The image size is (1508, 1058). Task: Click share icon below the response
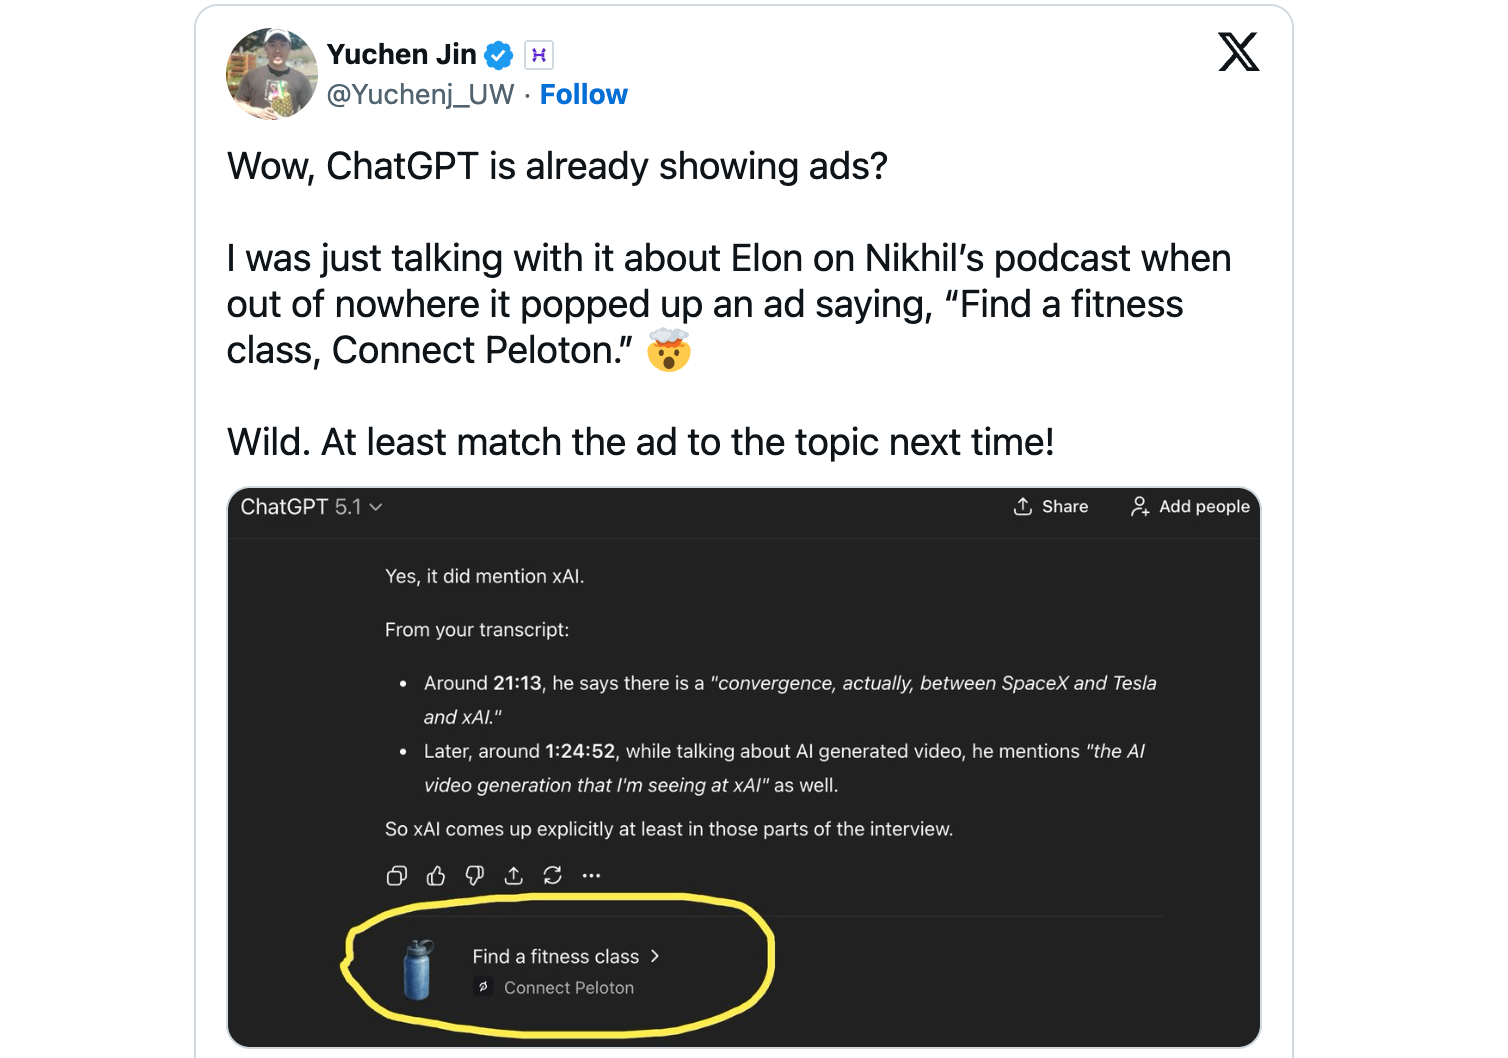(513, 876)
